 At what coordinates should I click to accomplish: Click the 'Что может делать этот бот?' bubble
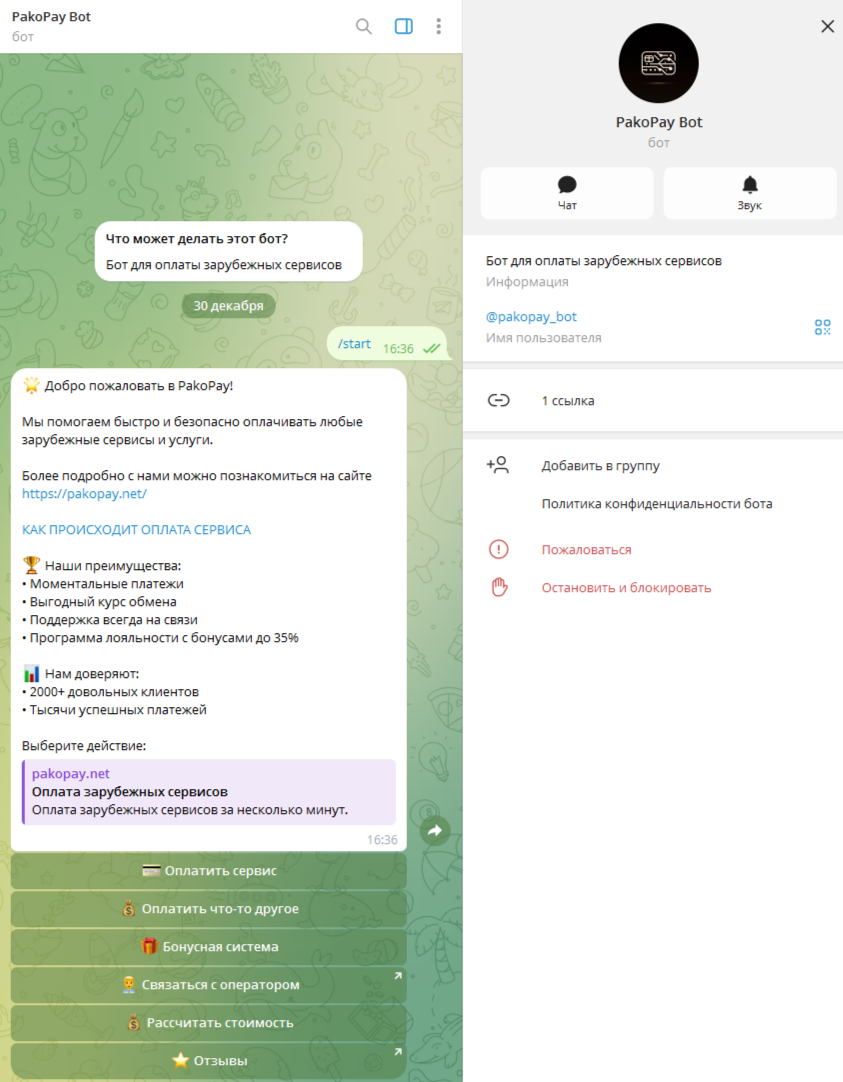228,251
